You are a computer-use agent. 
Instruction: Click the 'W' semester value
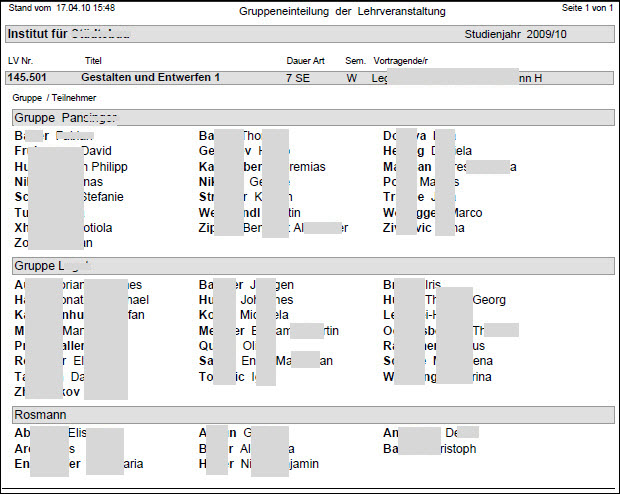pos(352,78)
